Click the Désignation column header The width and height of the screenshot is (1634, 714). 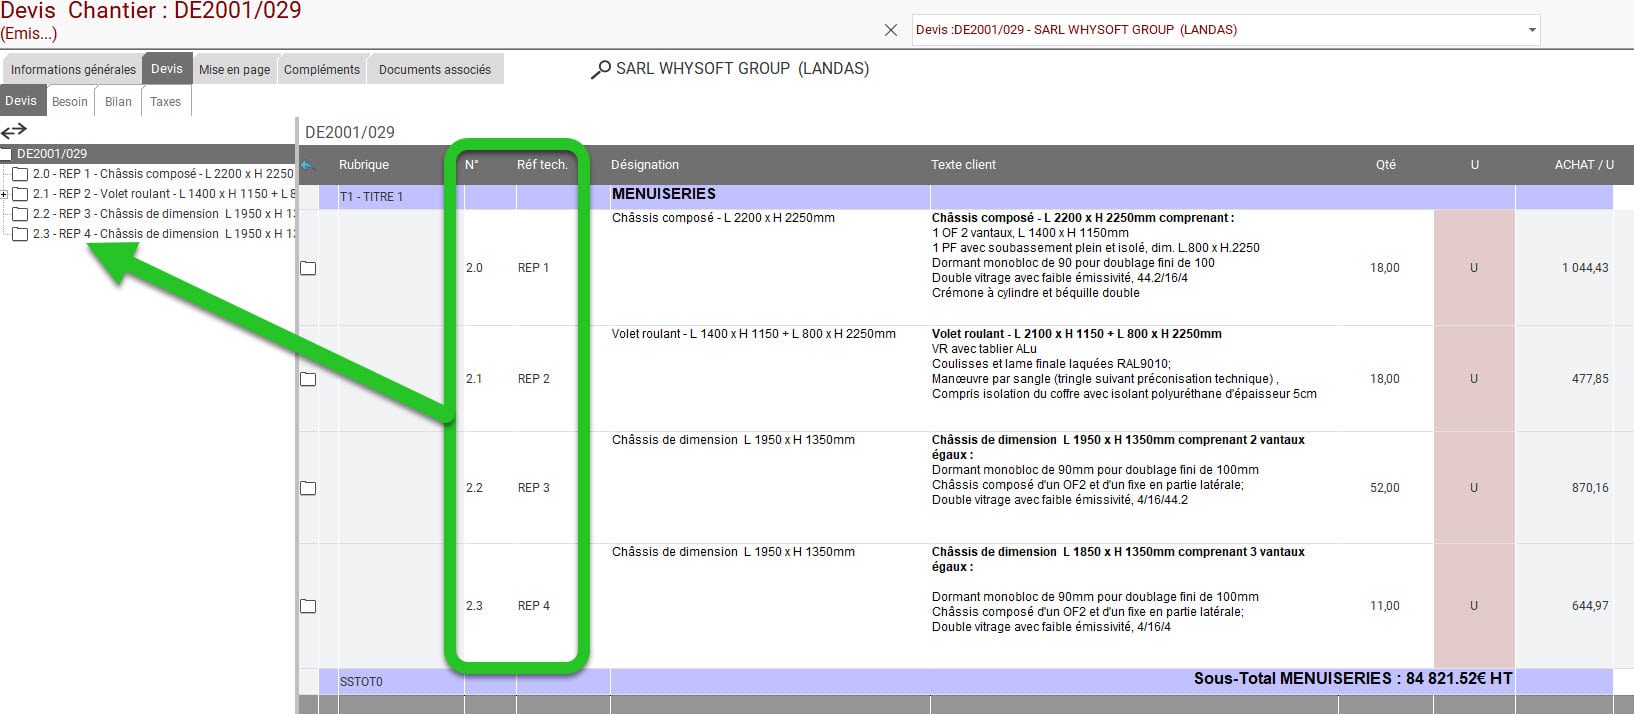(645, 165)
